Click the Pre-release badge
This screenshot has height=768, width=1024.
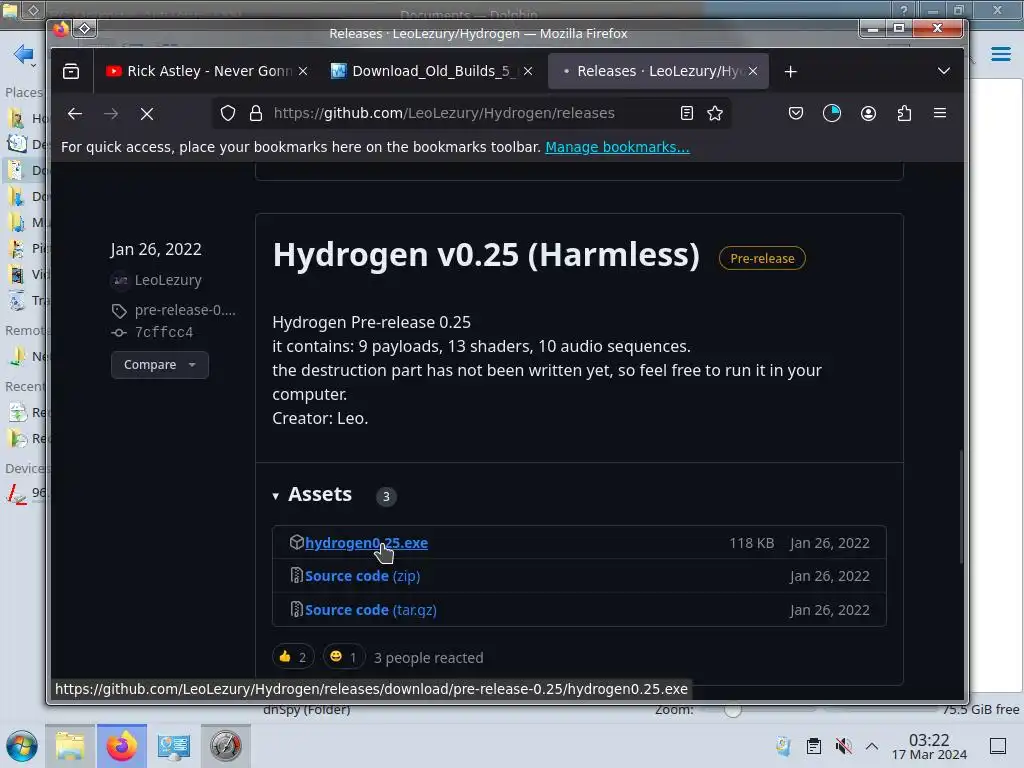762,259
